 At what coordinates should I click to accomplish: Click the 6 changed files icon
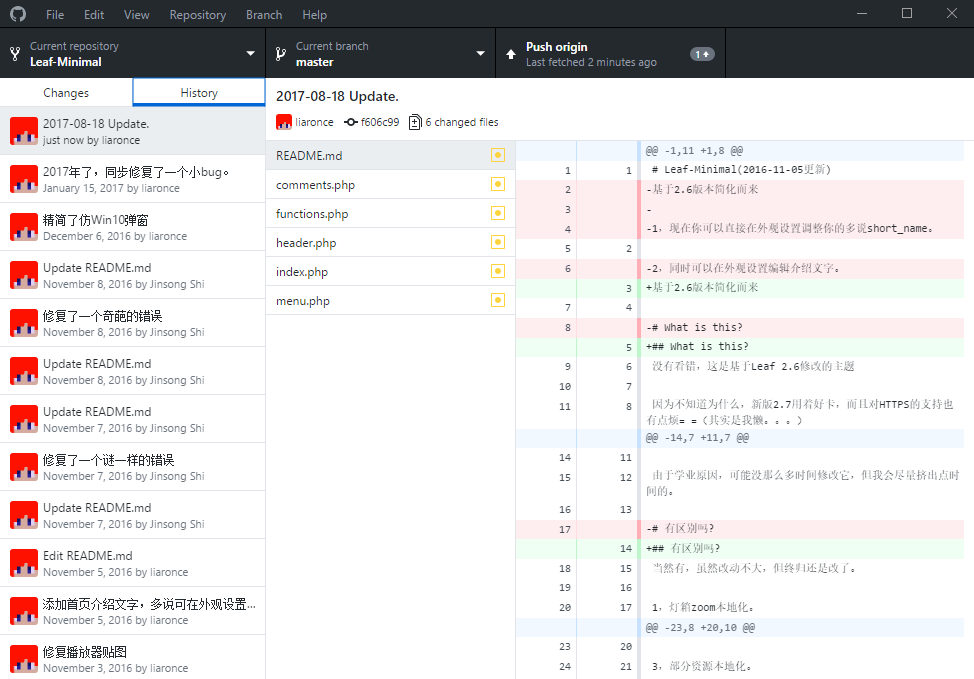[415, 122]
